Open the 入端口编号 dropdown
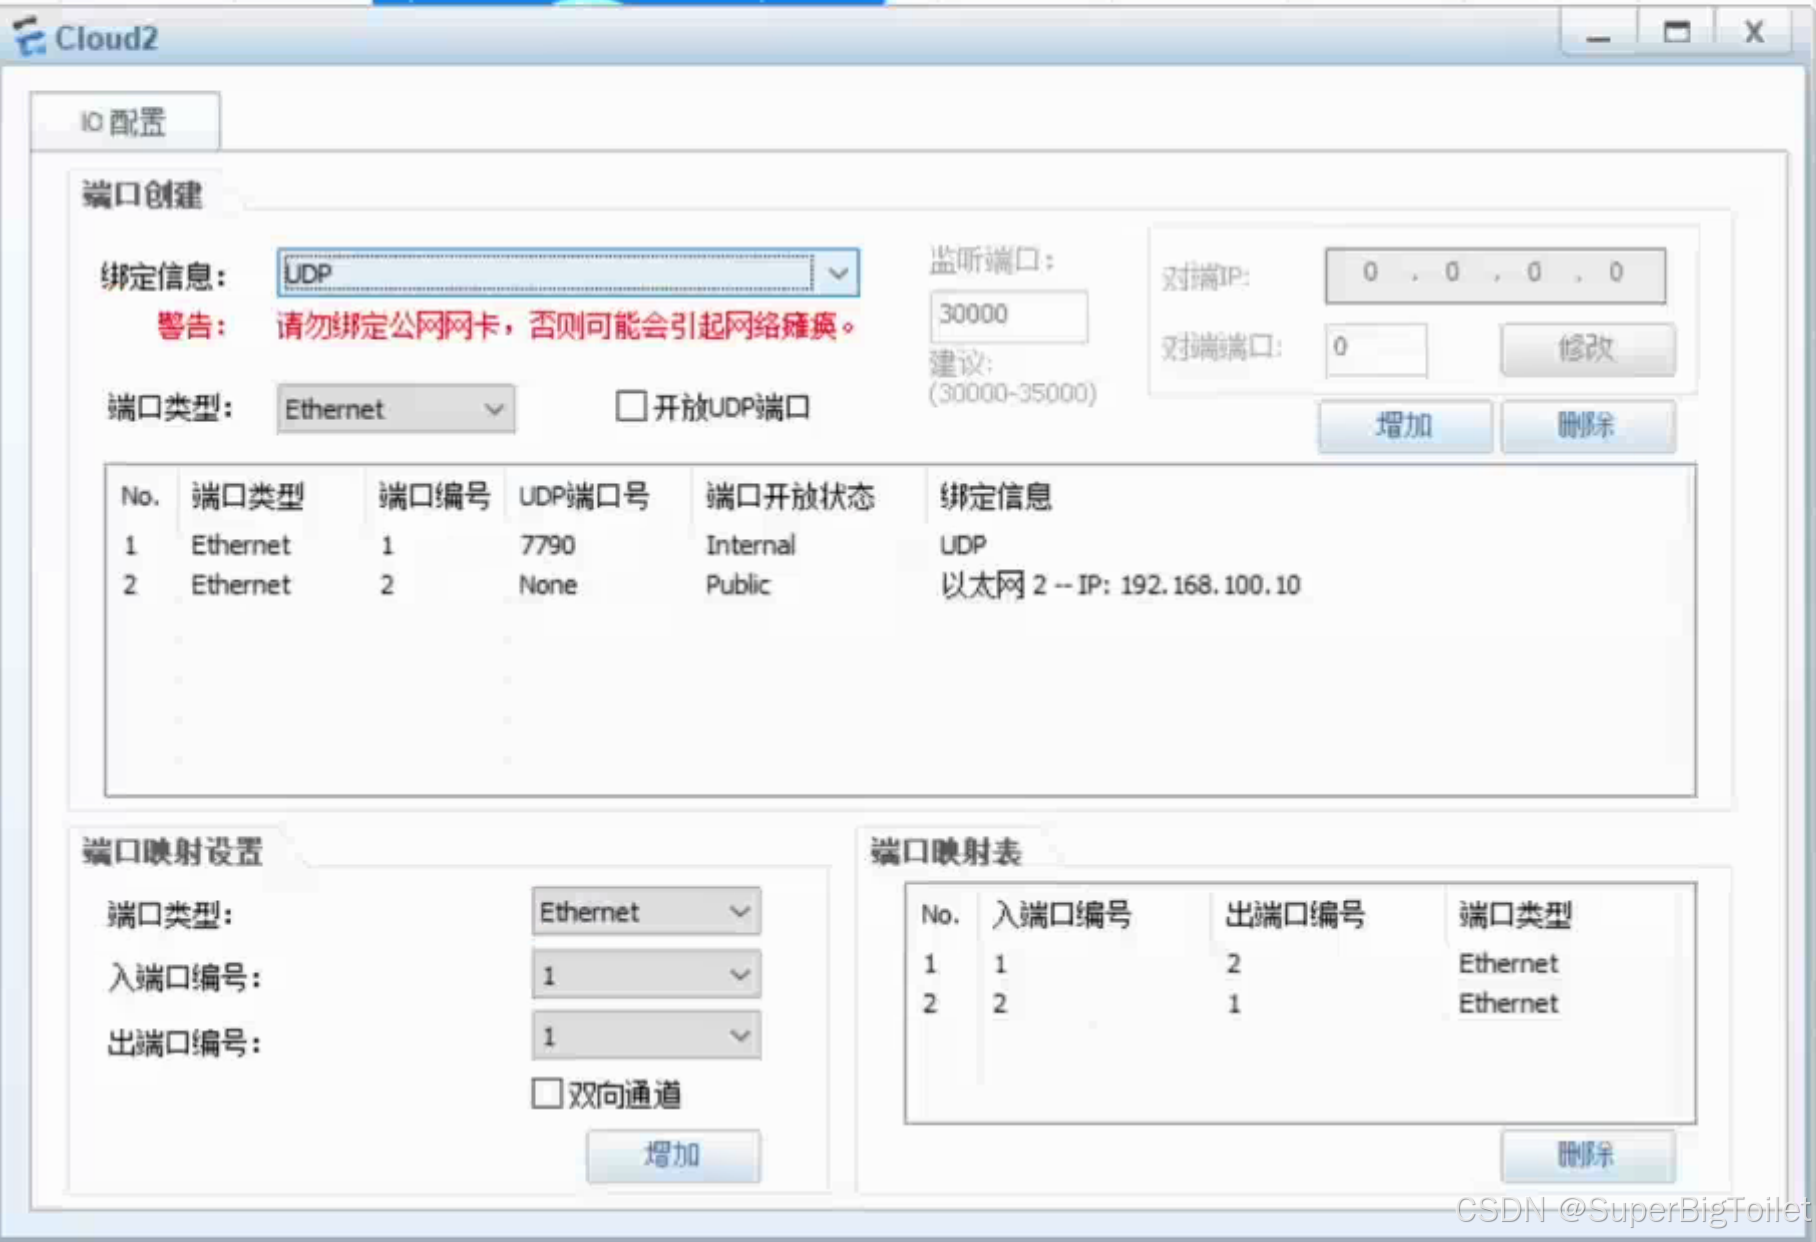Viewport: 1816px width, 1242px height. click(646, 975)
